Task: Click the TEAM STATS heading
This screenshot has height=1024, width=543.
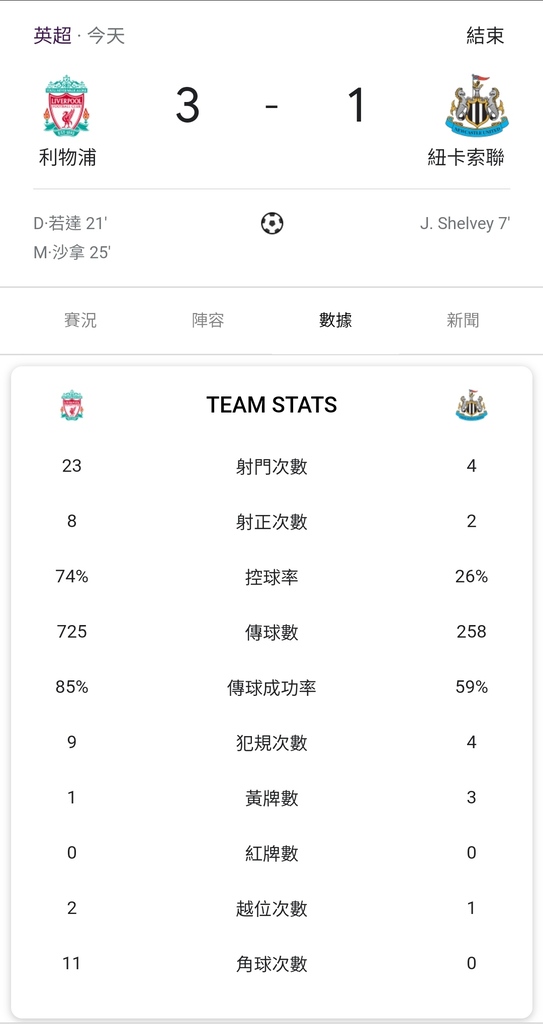Action: [x=272, y=405]
